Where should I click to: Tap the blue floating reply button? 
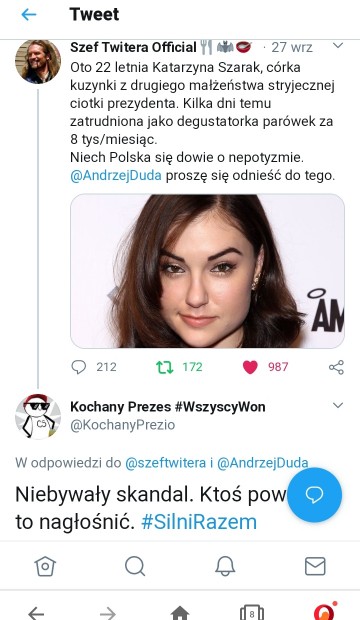click(315, 495)
